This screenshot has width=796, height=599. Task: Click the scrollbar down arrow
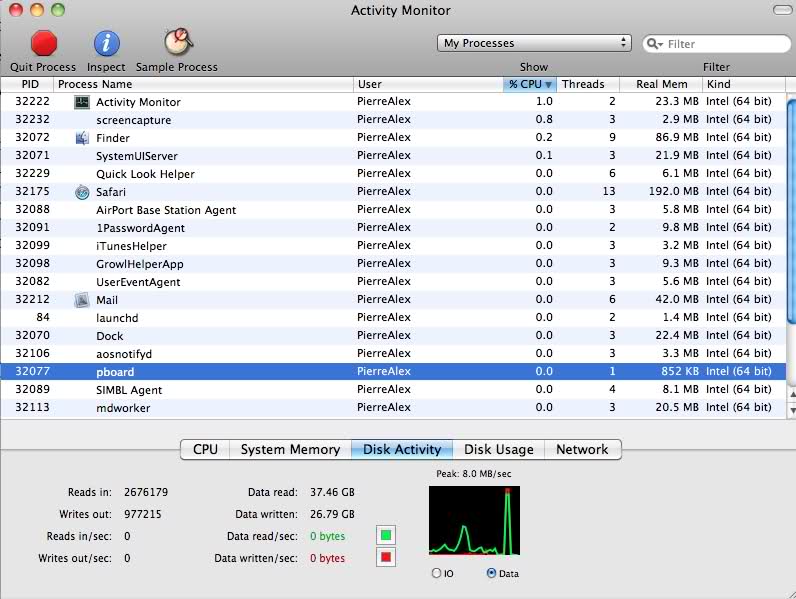[791, 410]
